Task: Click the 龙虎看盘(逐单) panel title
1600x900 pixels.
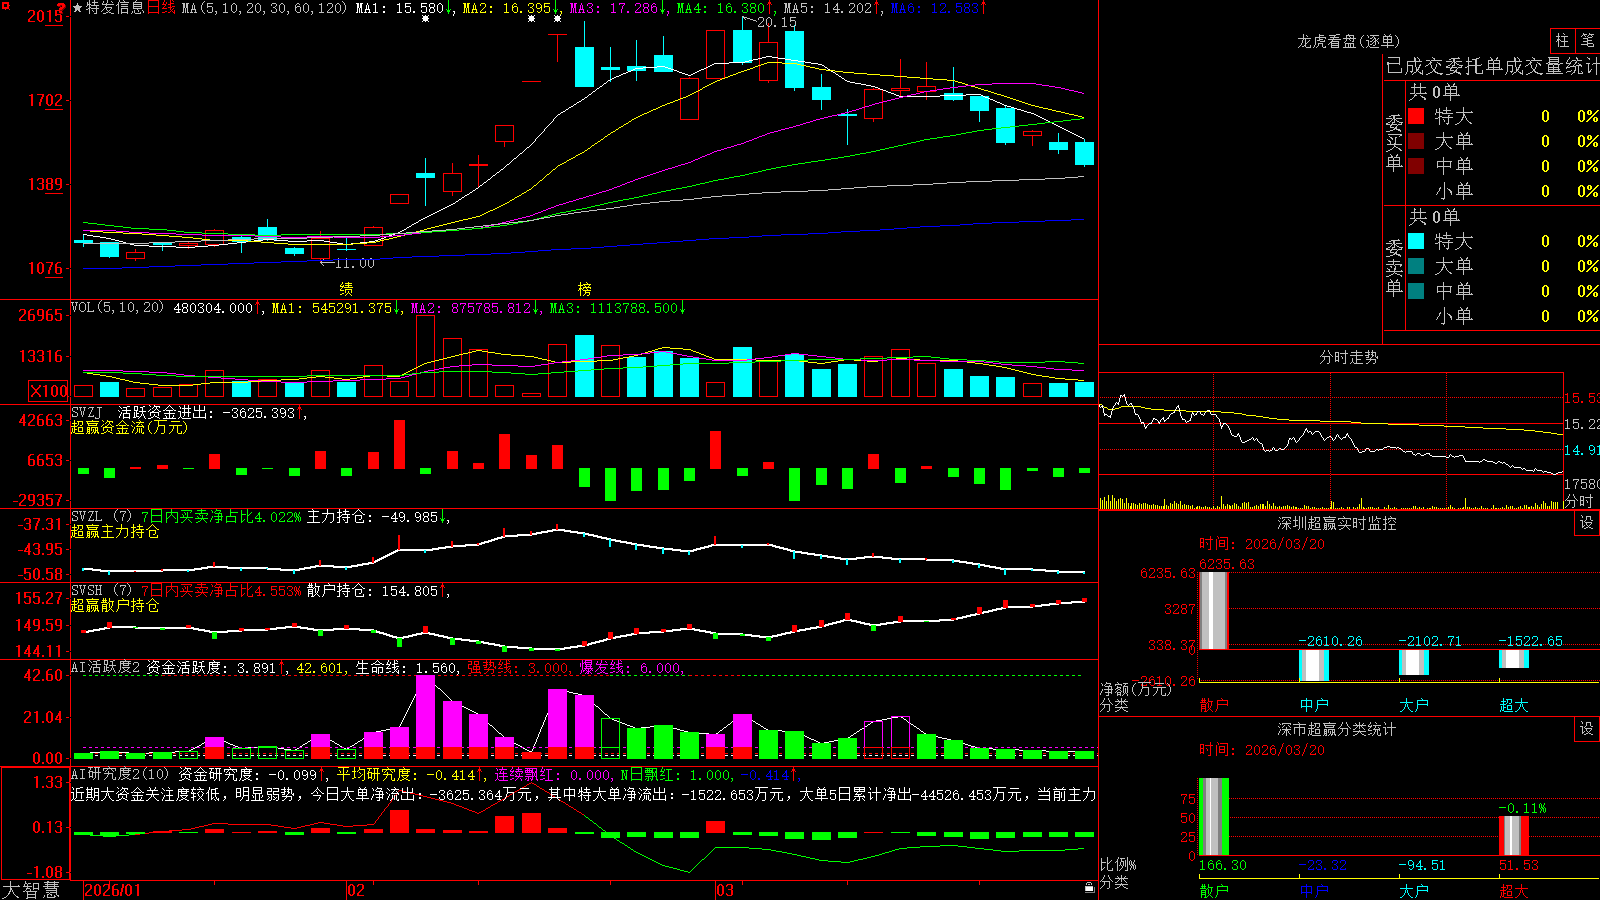Action: [1349, 41]
